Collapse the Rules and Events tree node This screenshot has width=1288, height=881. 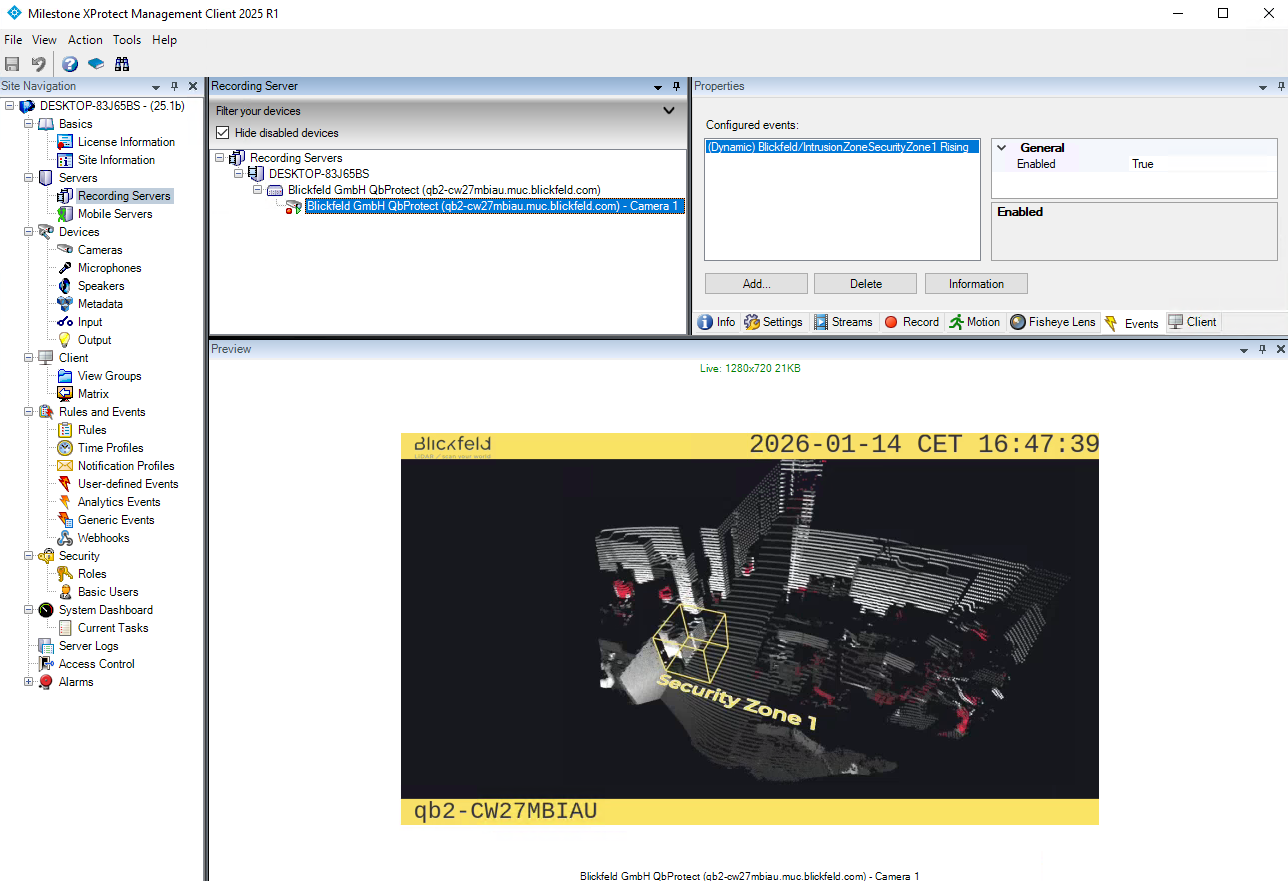tap(29, 412)
